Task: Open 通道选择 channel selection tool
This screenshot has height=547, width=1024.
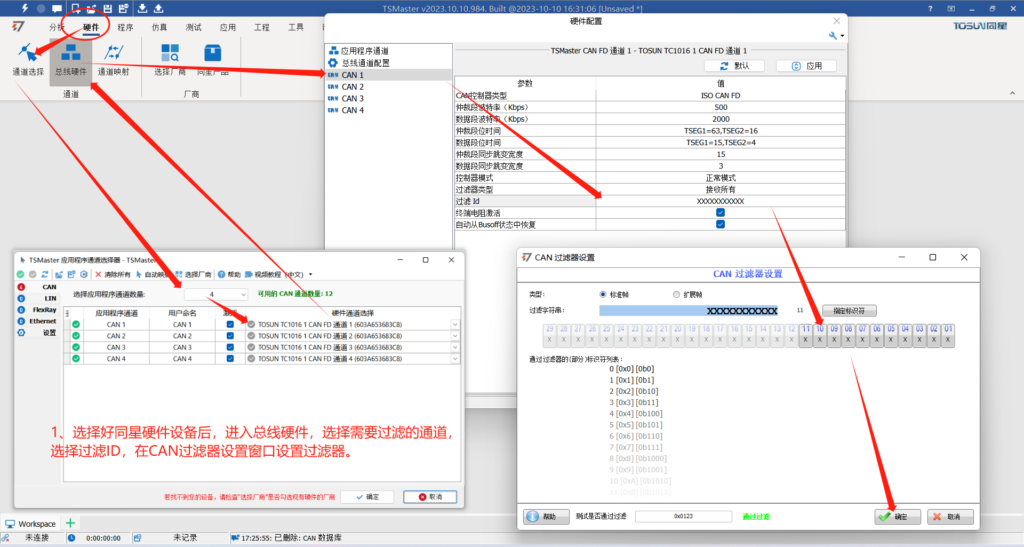Action: pos(28,59)
